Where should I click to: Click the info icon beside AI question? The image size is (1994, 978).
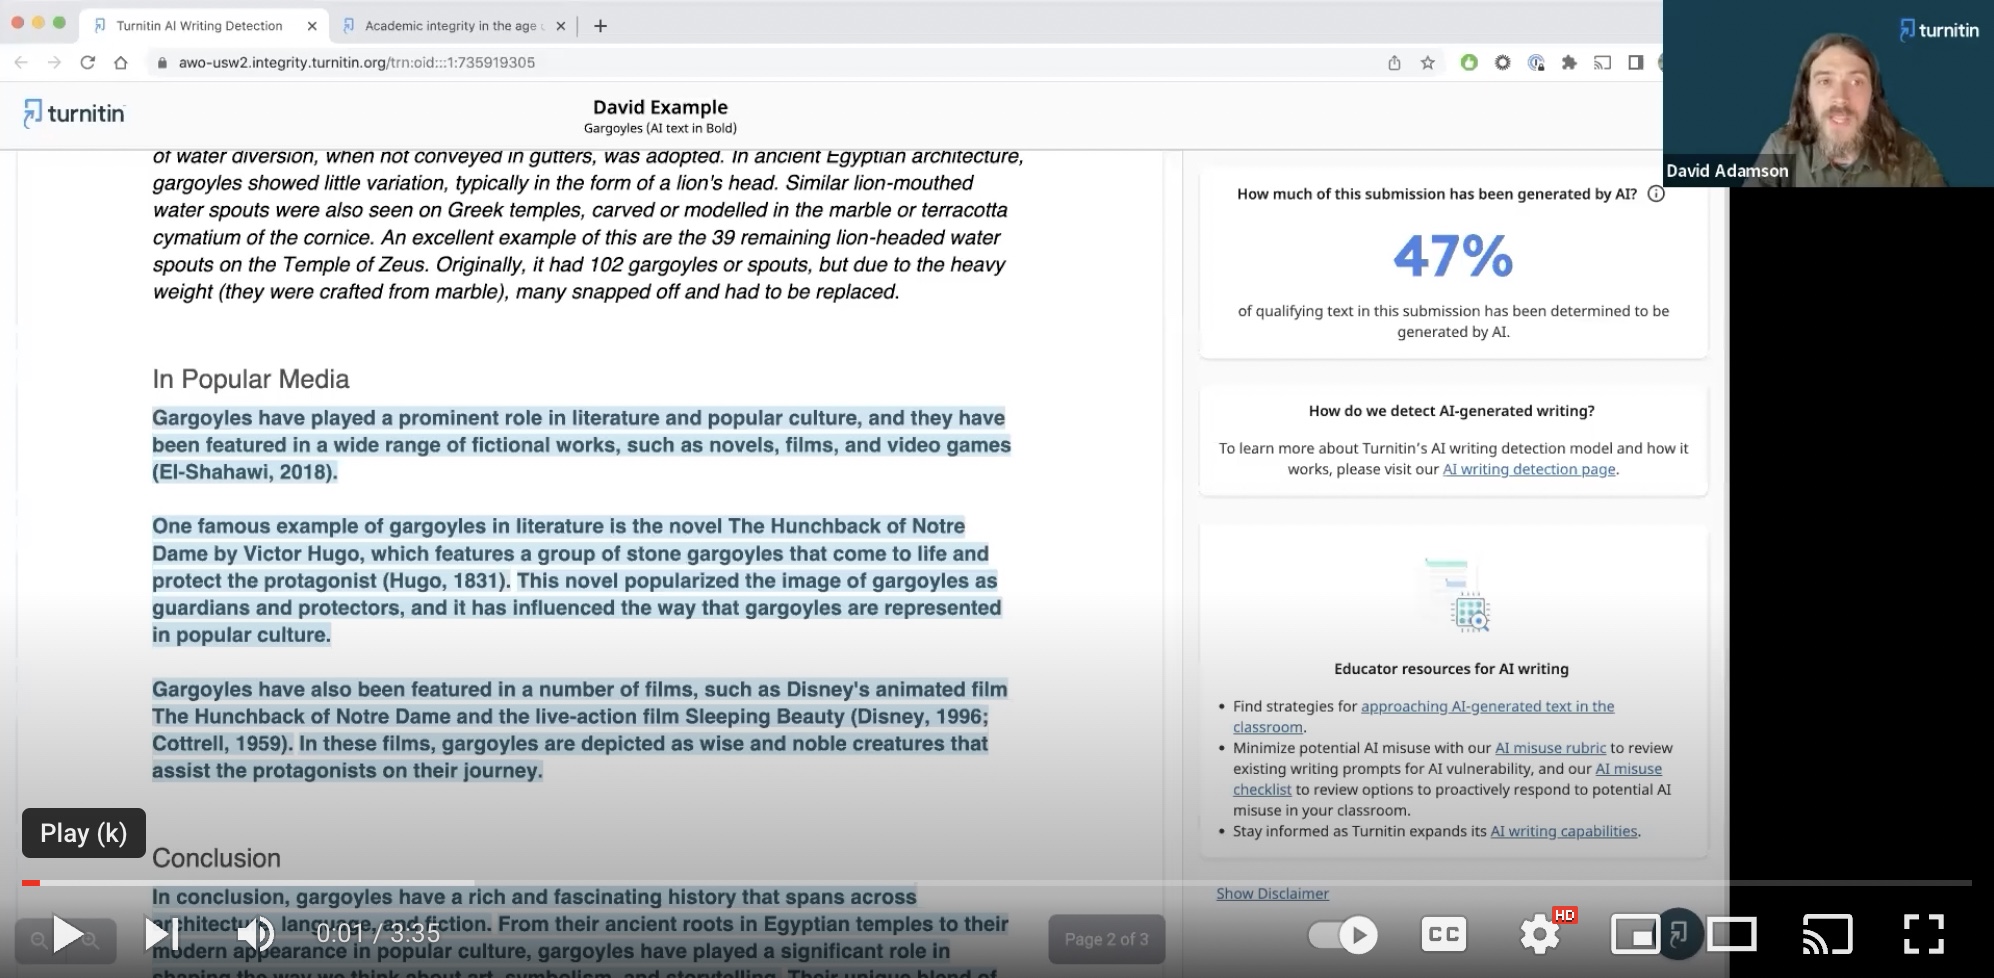pyautogui.click(x=1656, y=194)
